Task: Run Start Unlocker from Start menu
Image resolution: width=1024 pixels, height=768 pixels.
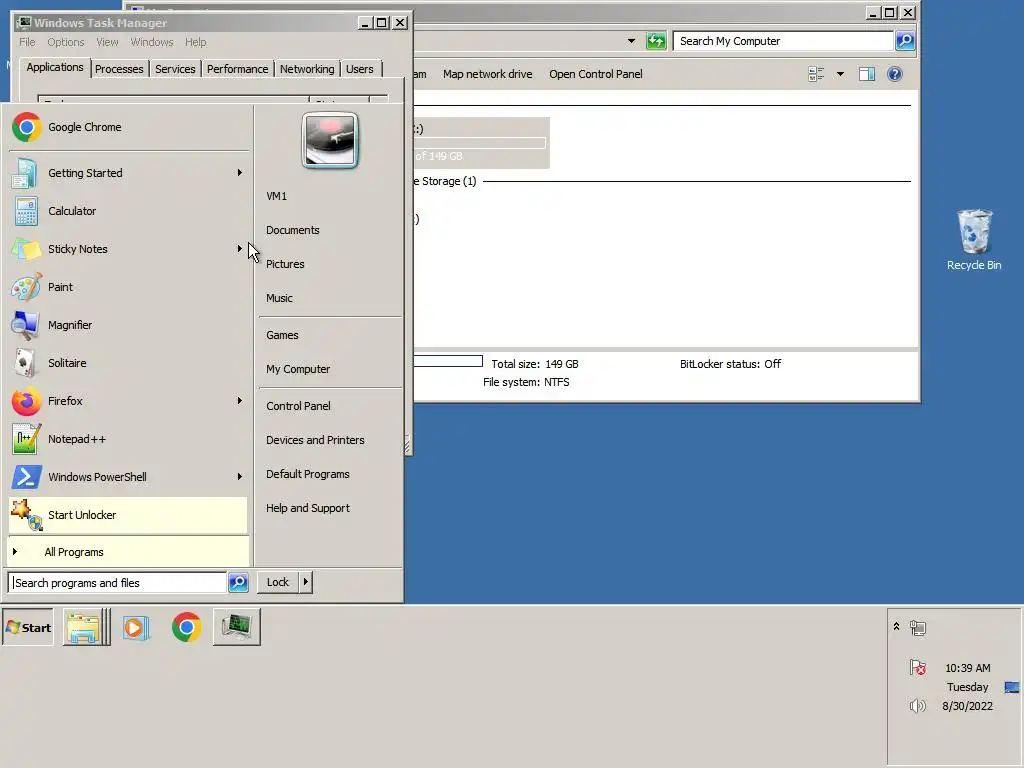Action: tap(129, 515)
